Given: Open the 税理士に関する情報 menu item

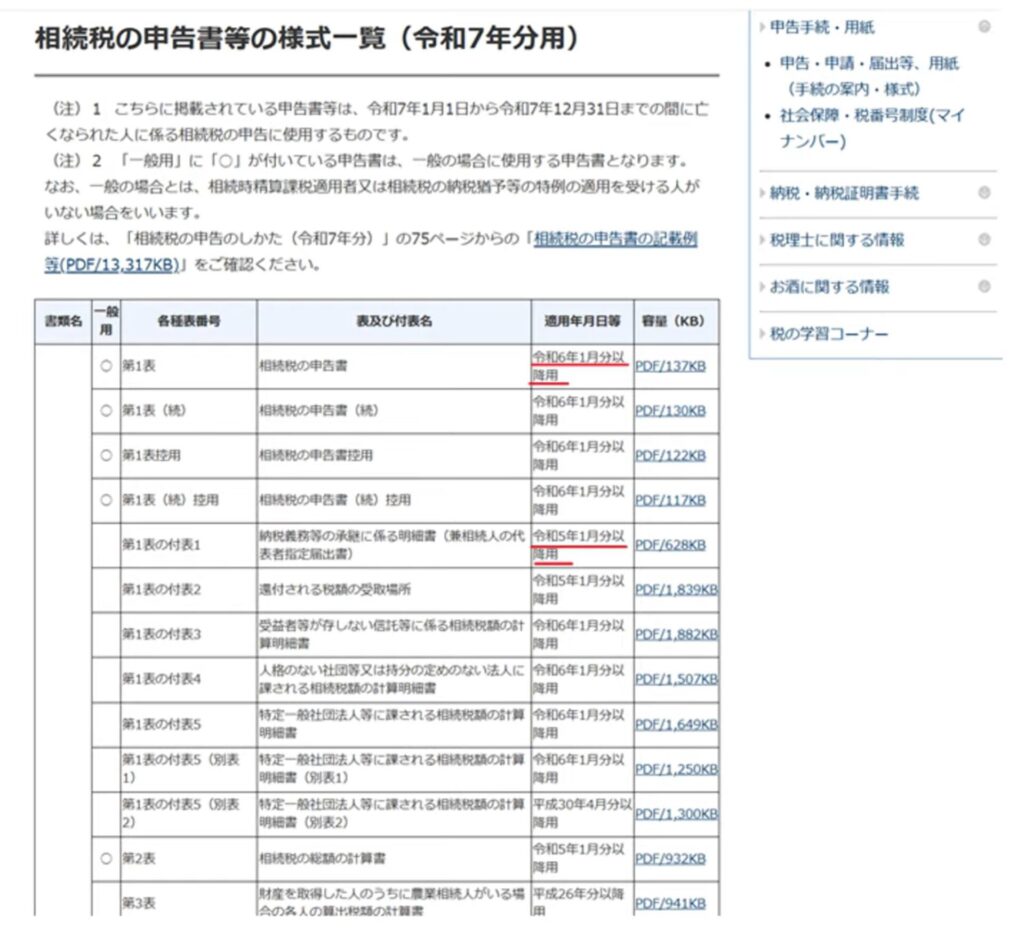Looking at the screenshot, I should click(836, 240).
